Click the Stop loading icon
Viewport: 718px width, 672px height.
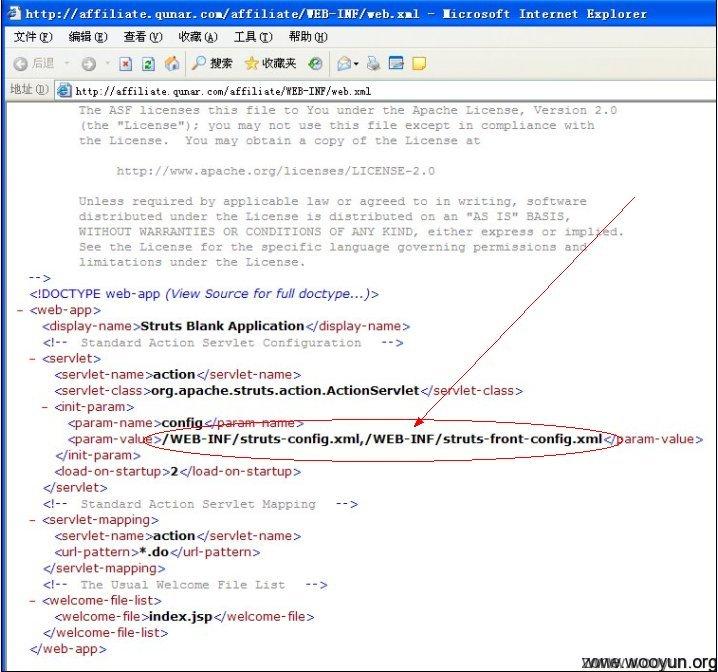tap(125, 64)
